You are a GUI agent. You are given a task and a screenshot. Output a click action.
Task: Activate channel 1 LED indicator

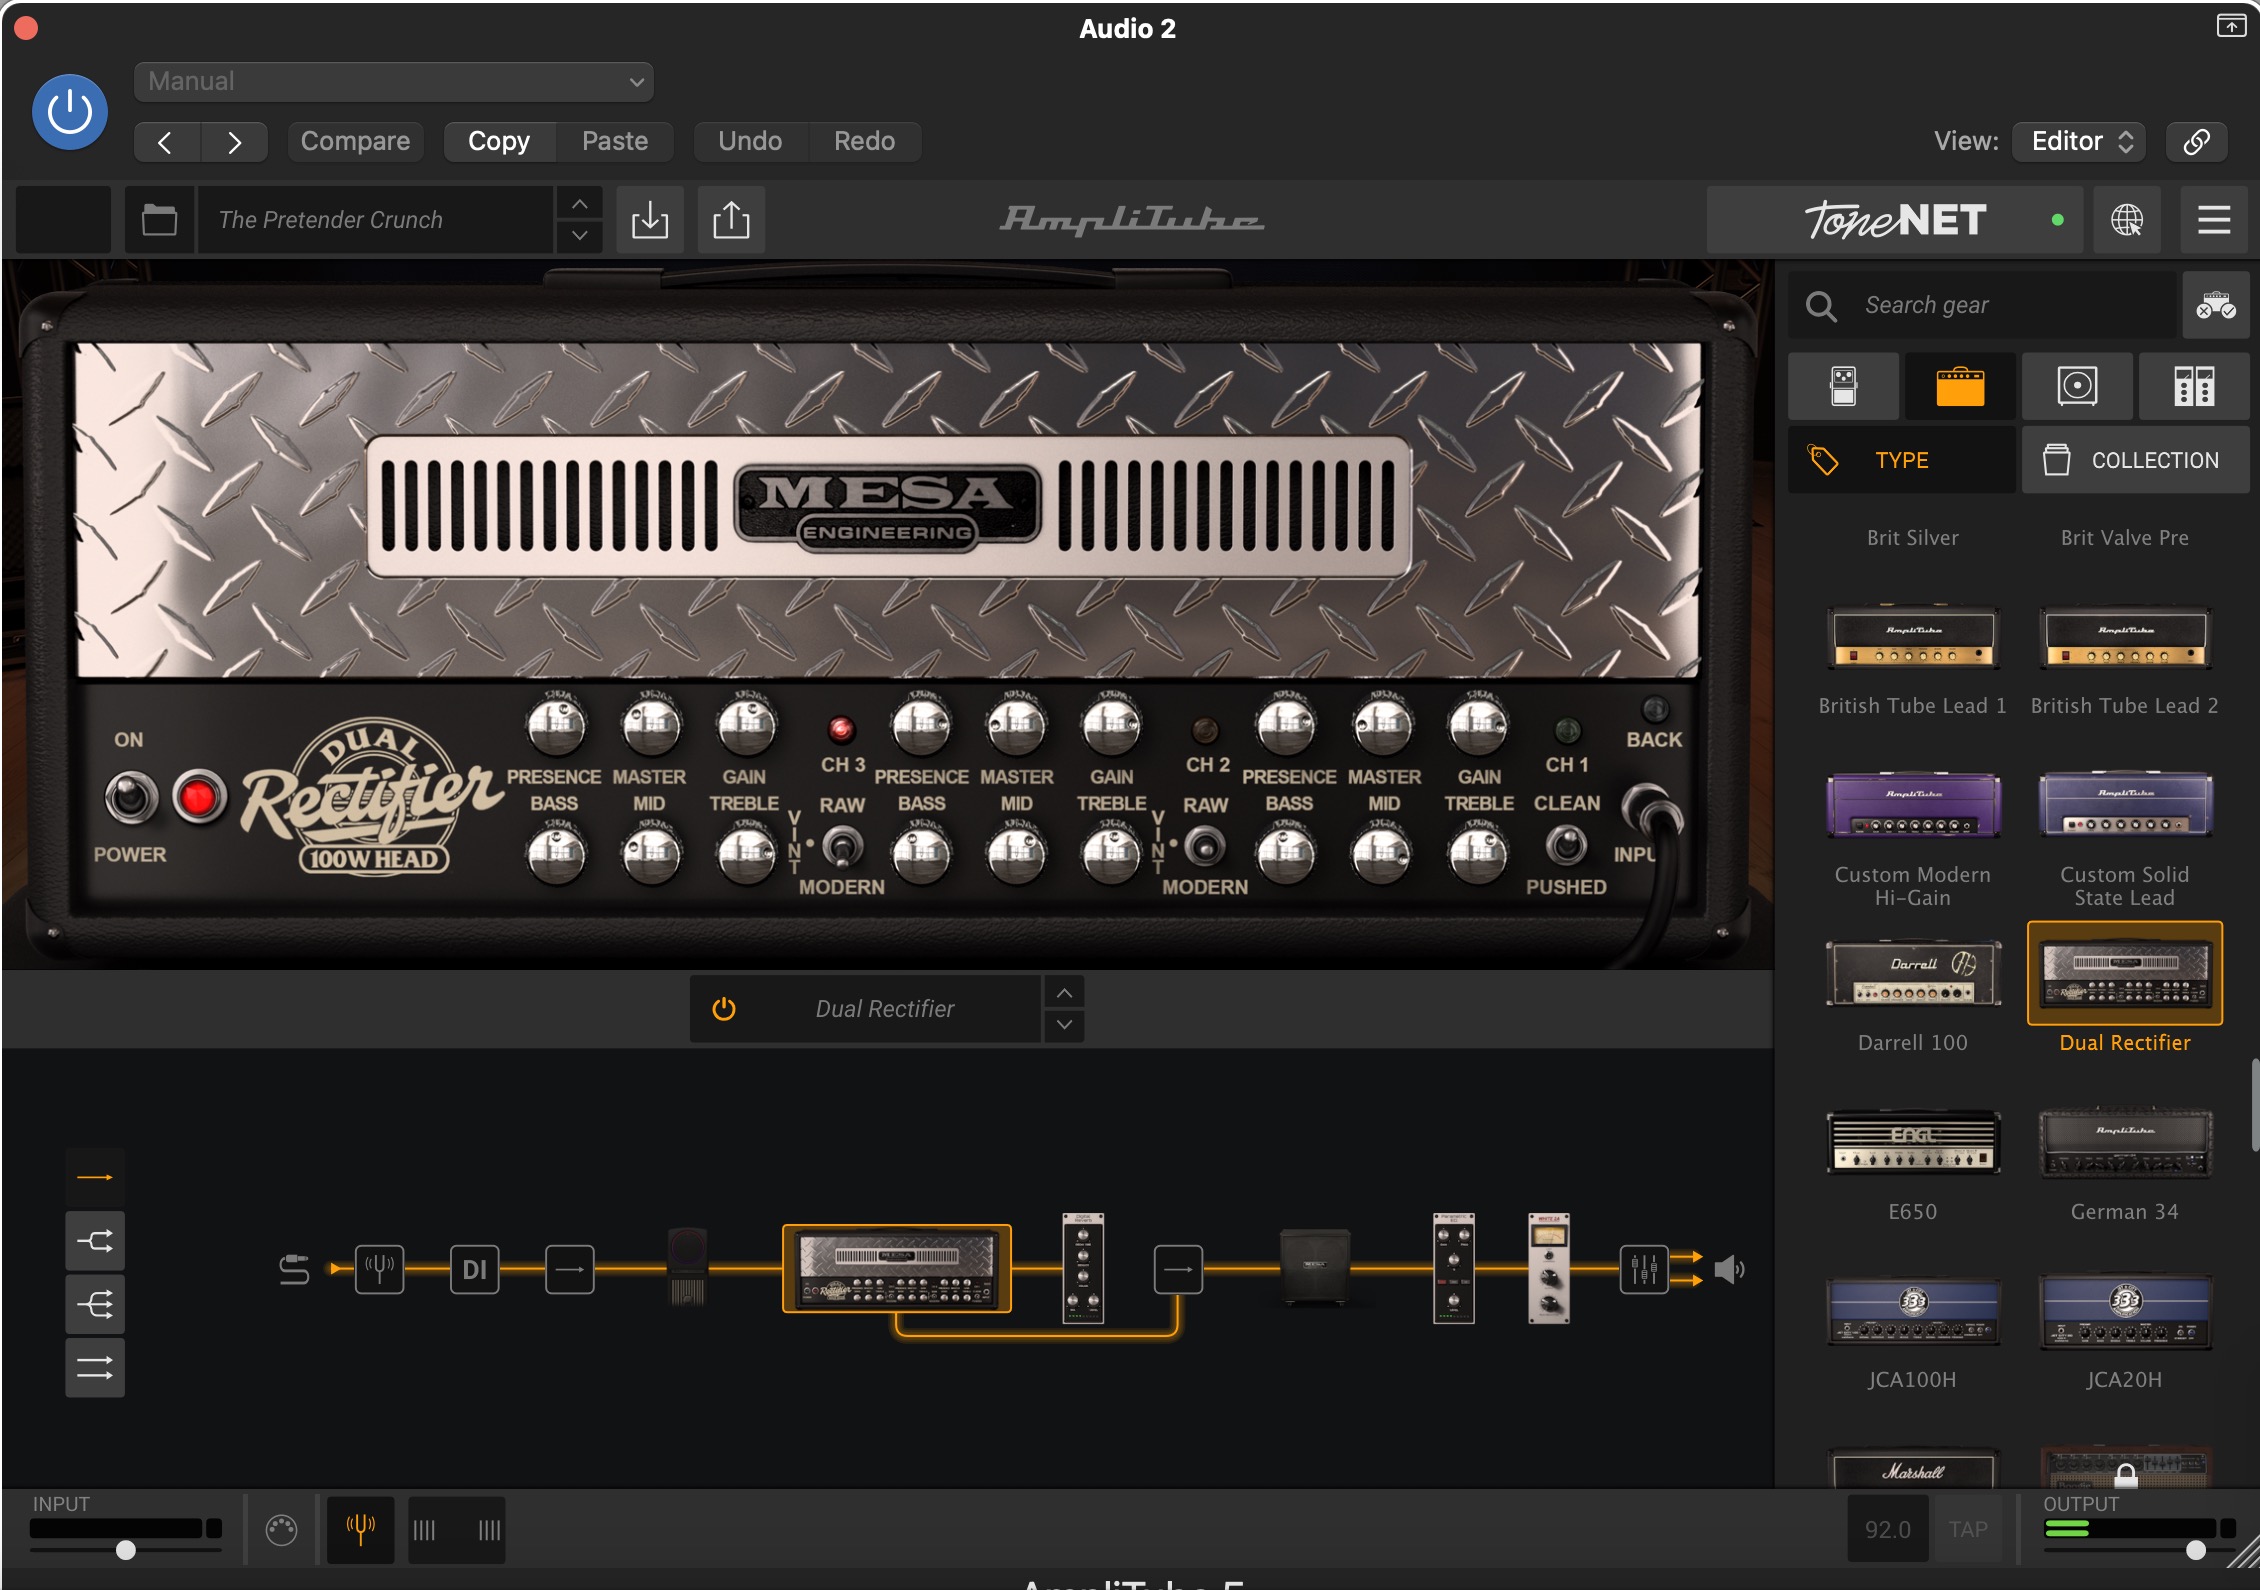point(1567,729)
